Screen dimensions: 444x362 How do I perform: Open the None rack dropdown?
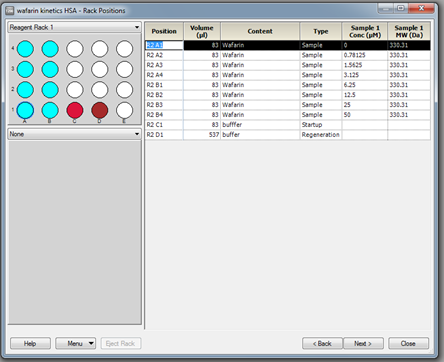[74, 134]
